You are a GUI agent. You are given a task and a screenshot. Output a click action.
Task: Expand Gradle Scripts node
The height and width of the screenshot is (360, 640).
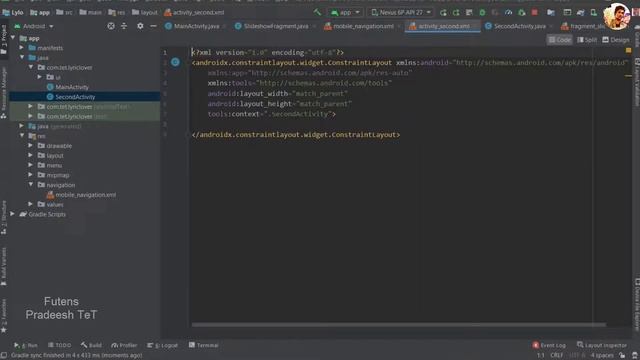pos(12,214)
